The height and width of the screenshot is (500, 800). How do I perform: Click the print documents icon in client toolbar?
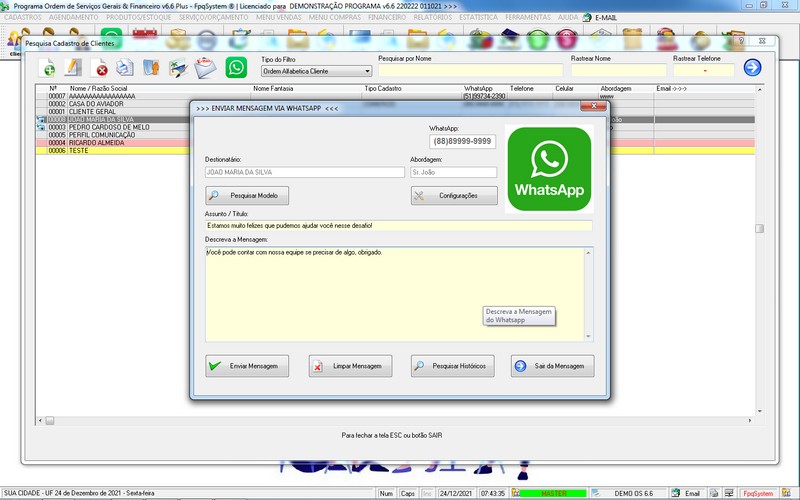(x=125, y=67)
